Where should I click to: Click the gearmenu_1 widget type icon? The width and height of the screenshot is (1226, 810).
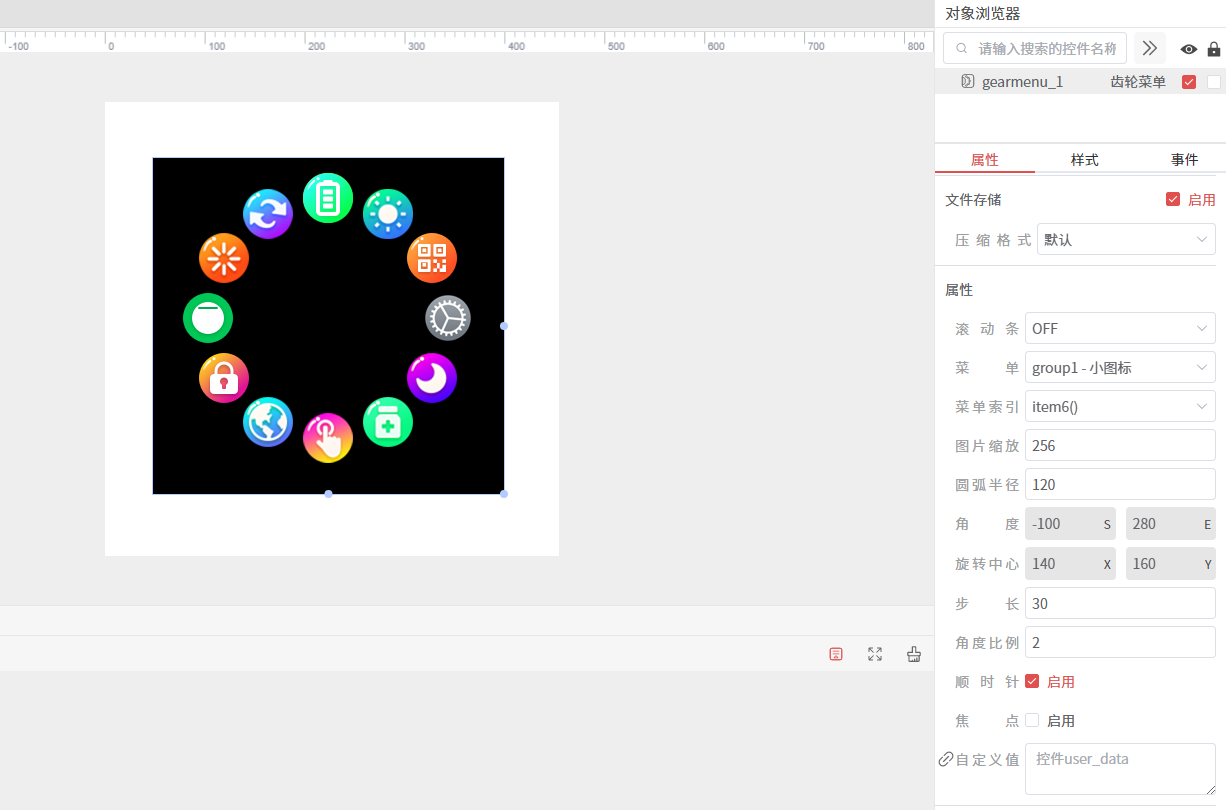point(967,82)
